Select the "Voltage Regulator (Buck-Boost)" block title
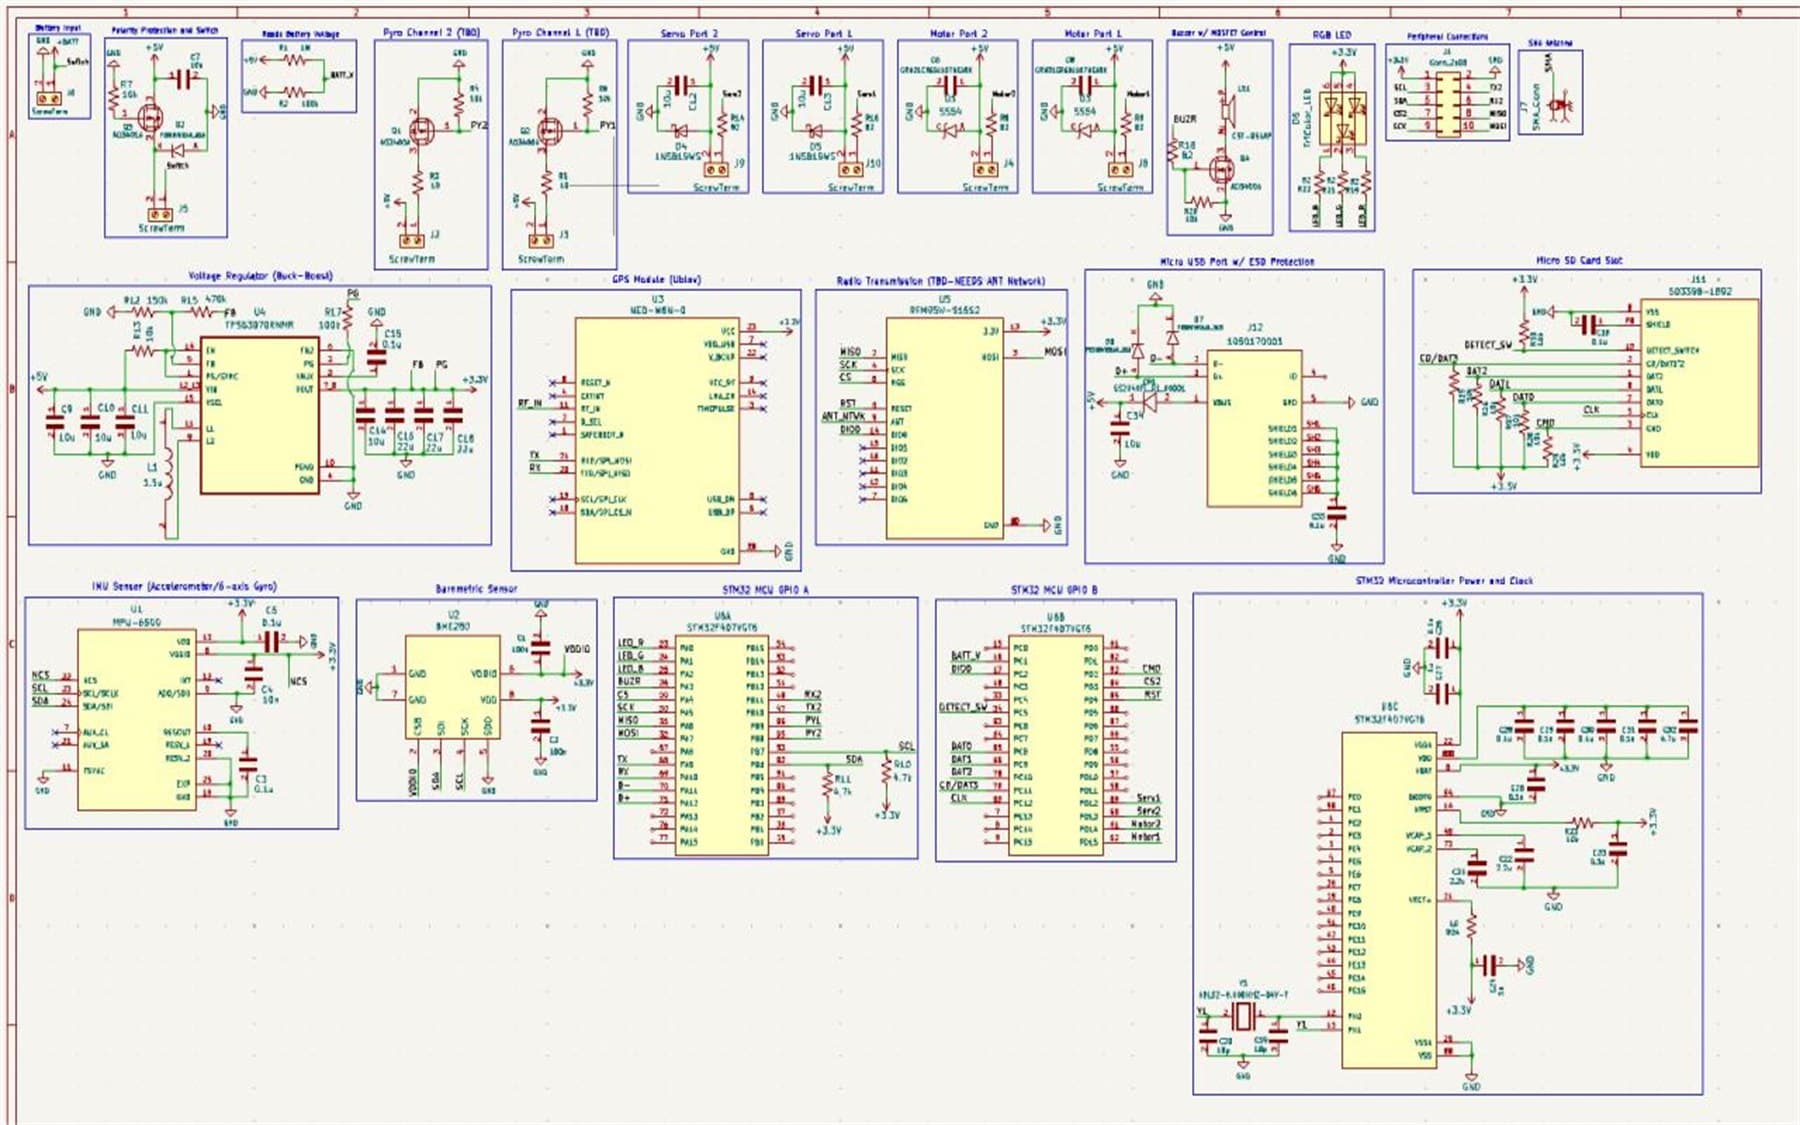 260,276
